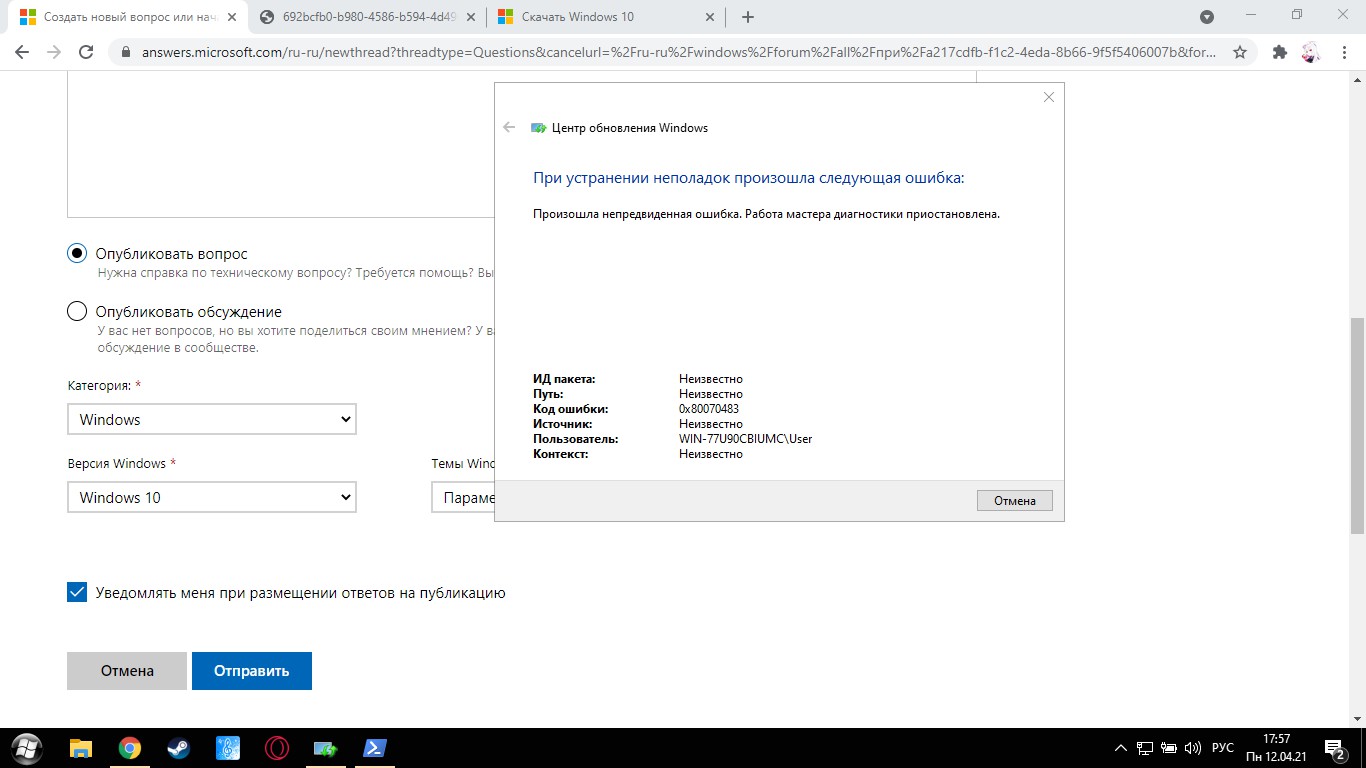Open the Action Center notifications icon
The width and height of the screenshot is (1366, 768).
(x=1335, y=748)
